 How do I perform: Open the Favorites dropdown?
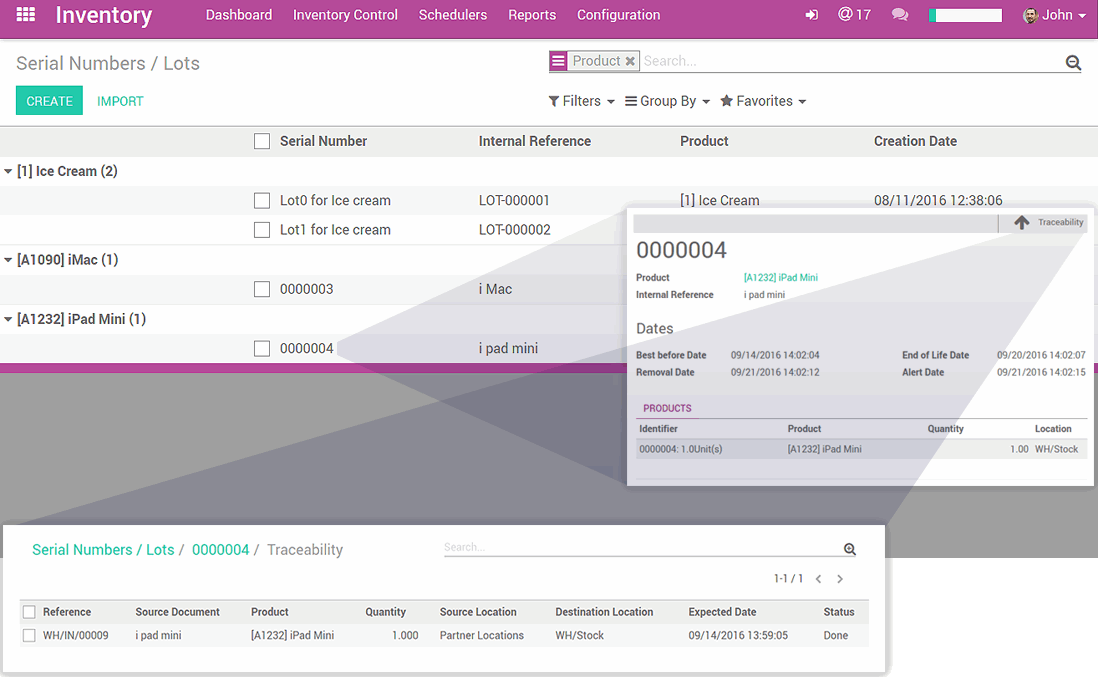pyautogui.click(x=763, y=102)
